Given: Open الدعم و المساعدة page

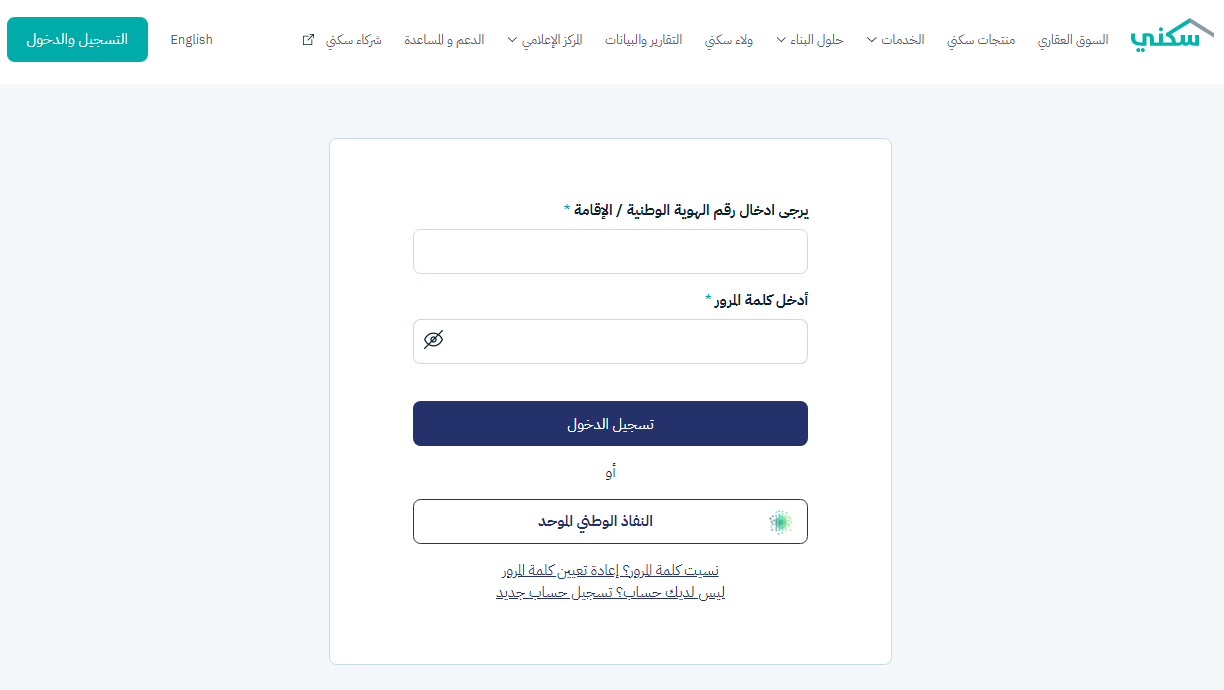Looking at the screenshot, I should (x=444, y=40).
